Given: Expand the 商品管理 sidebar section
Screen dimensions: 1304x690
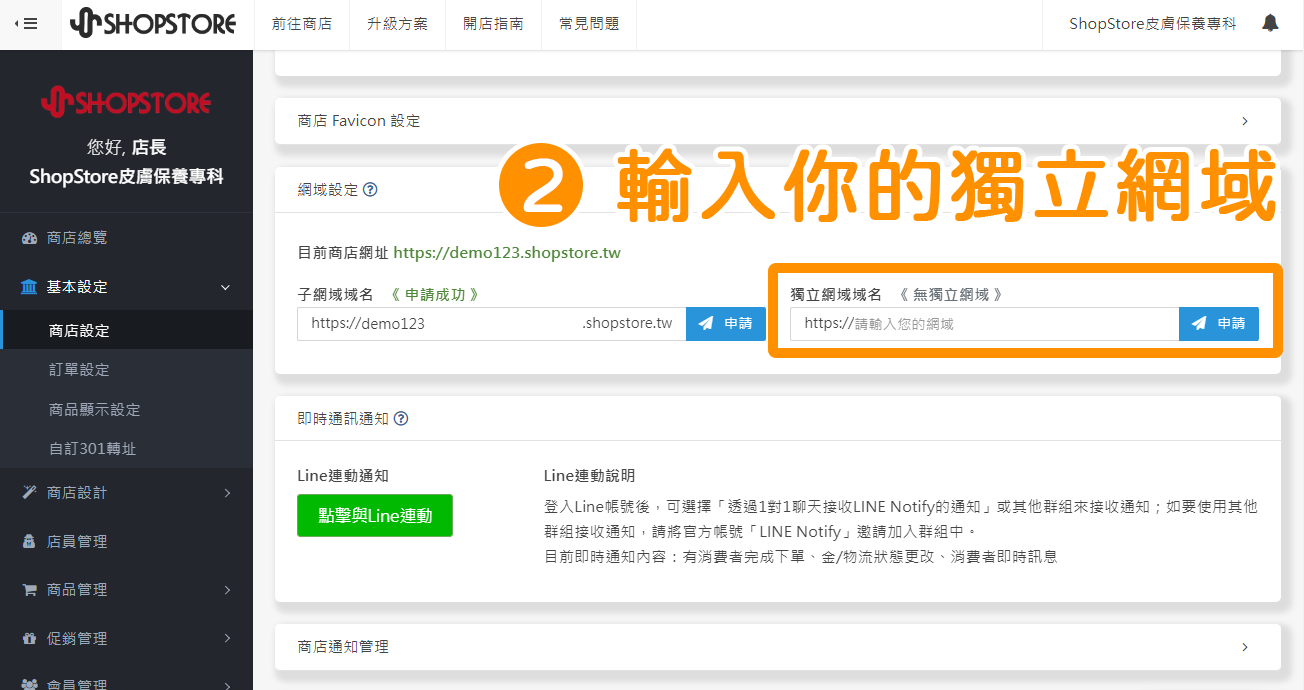Looking at the screenshot, I should (126, 590).
